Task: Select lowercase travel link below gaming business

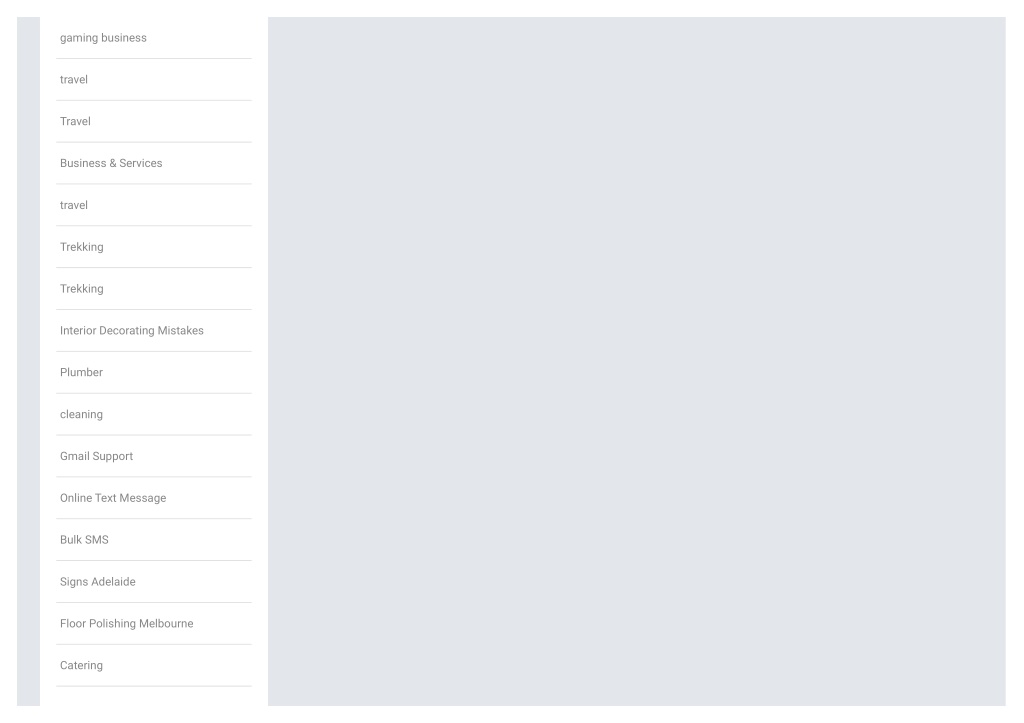Action: (x=74, y=80)
